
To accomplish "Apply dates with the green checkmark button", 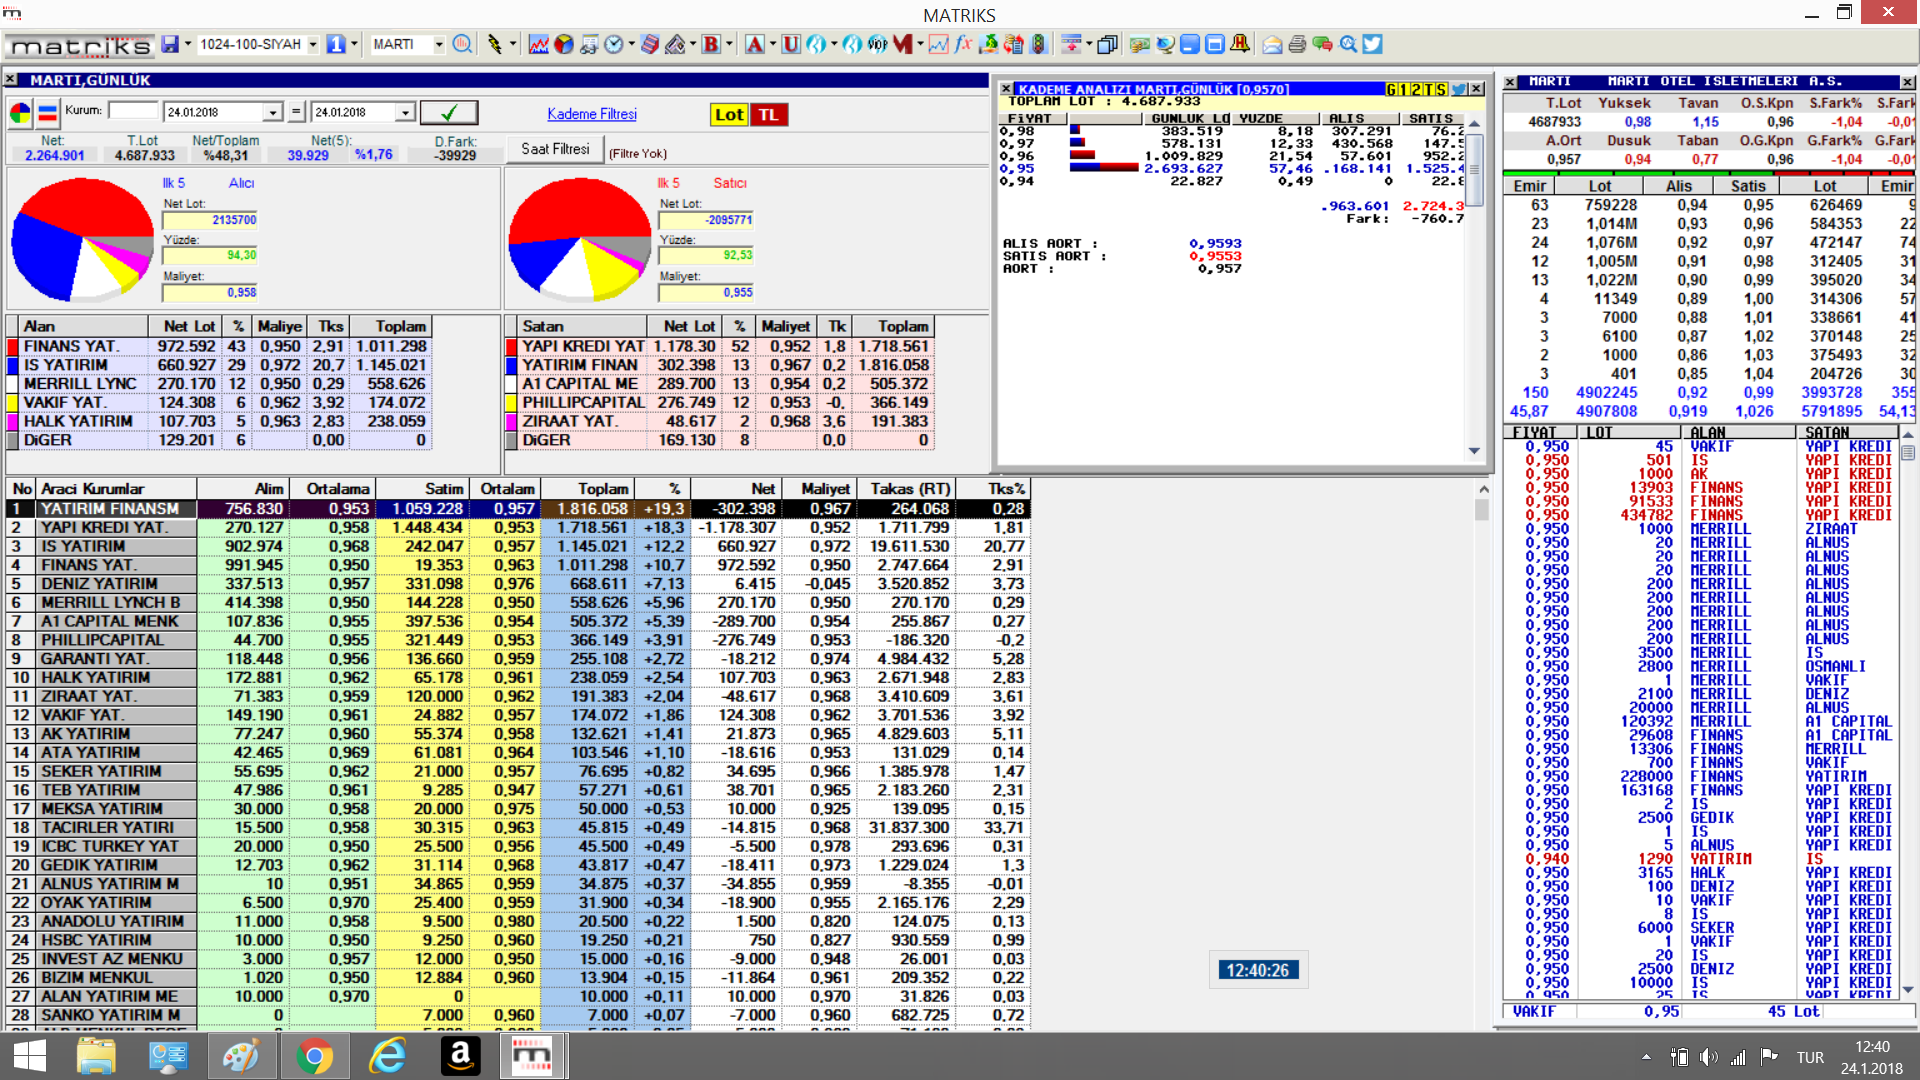I will tap(449, 113).
